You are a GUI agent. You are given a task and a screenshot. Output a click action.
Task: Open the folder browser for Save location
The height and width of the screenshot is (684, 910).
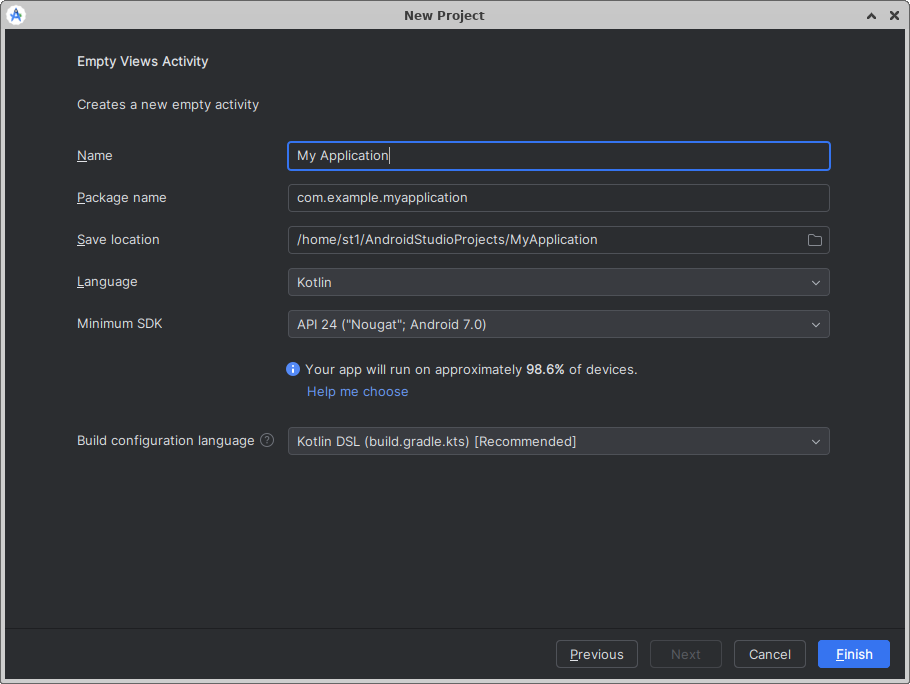point(814,240)
